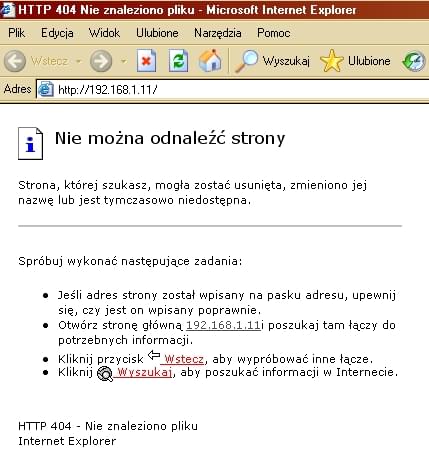The height and width of the screenshot is (454, 429).
Task: Open the Ulubione menu in menu bar
Action: pyautogui.click(x=157, y=33)
